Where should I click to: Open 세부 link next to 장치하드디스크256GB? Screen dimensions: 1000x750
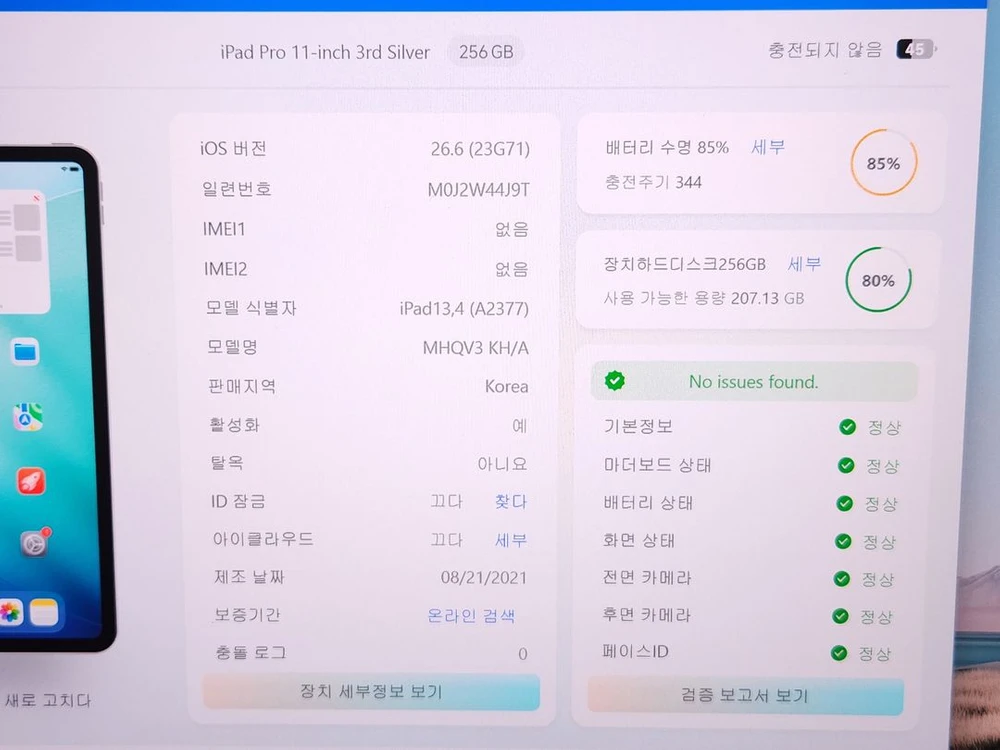click(805, 263)
